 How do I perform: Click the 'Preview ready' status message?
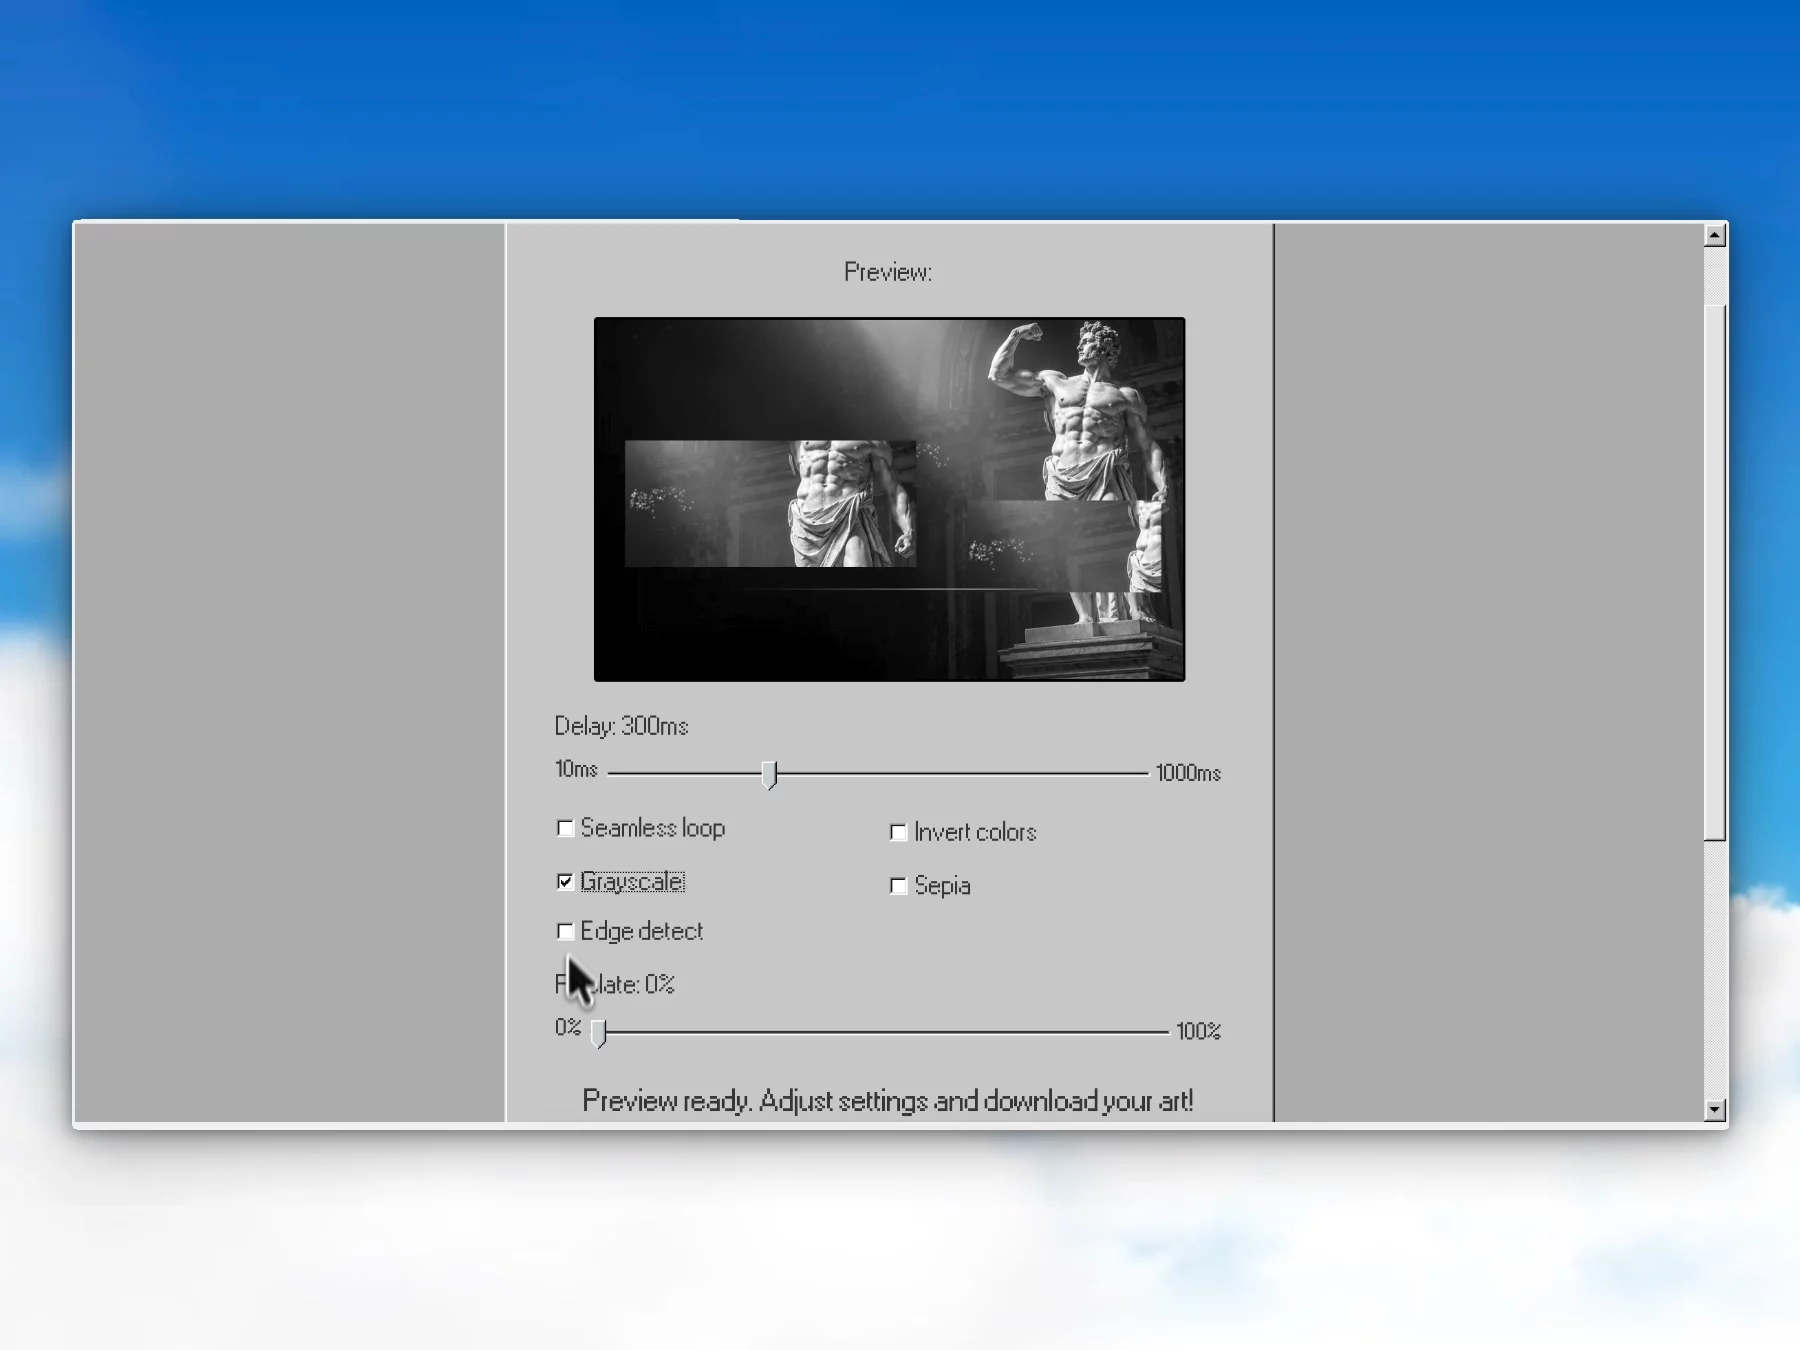(888, 1101)
